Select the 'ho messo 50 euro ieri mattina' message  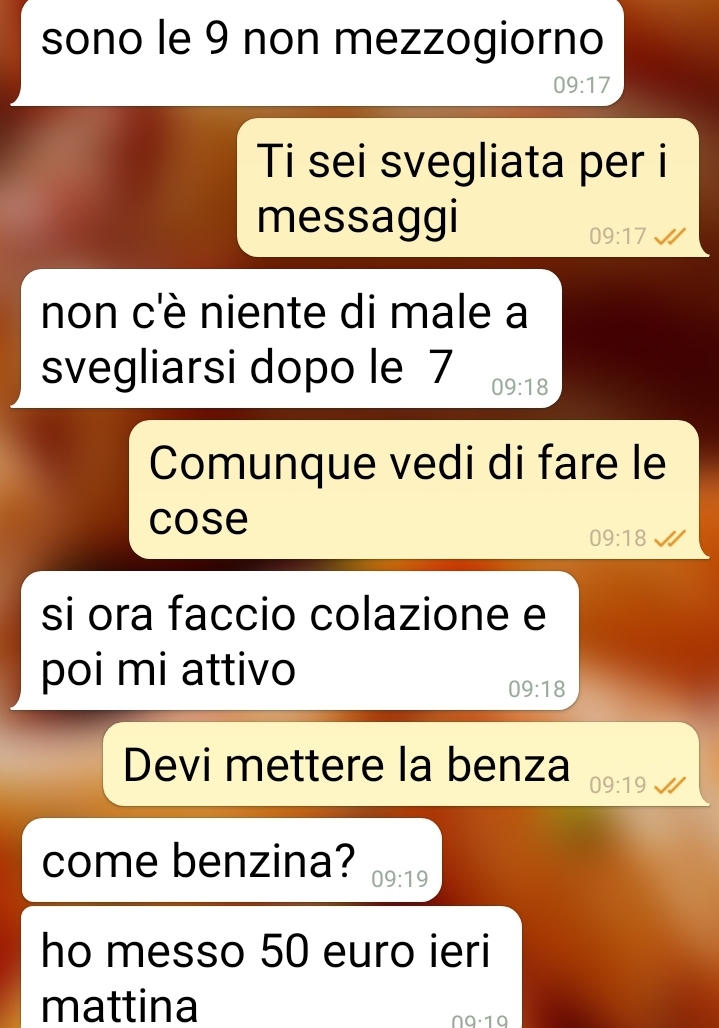coord(272,968)
